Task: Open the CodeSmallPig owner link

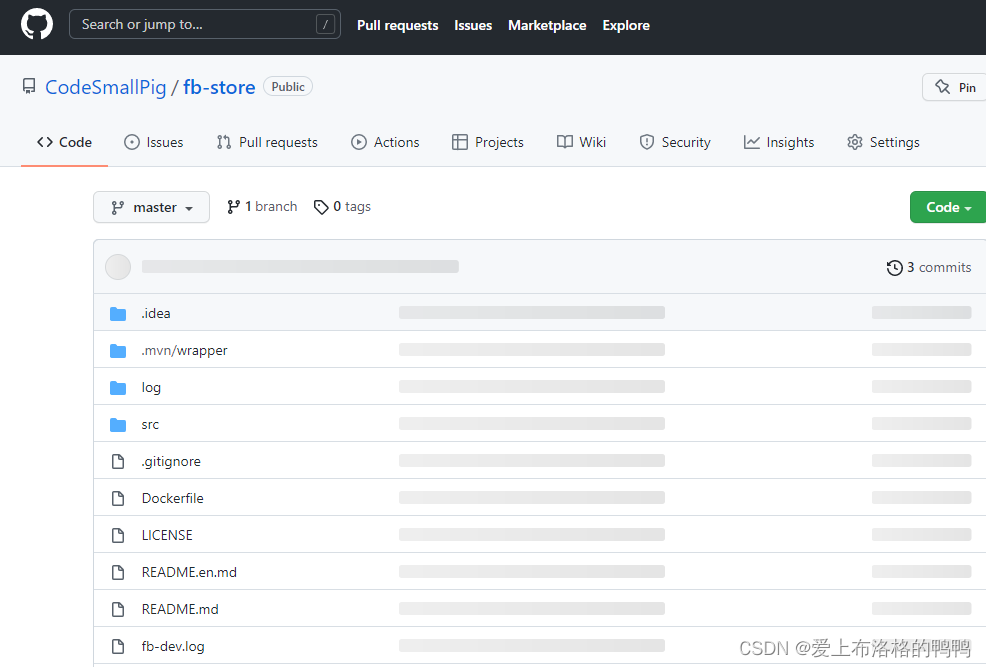Action: point(106,87)
